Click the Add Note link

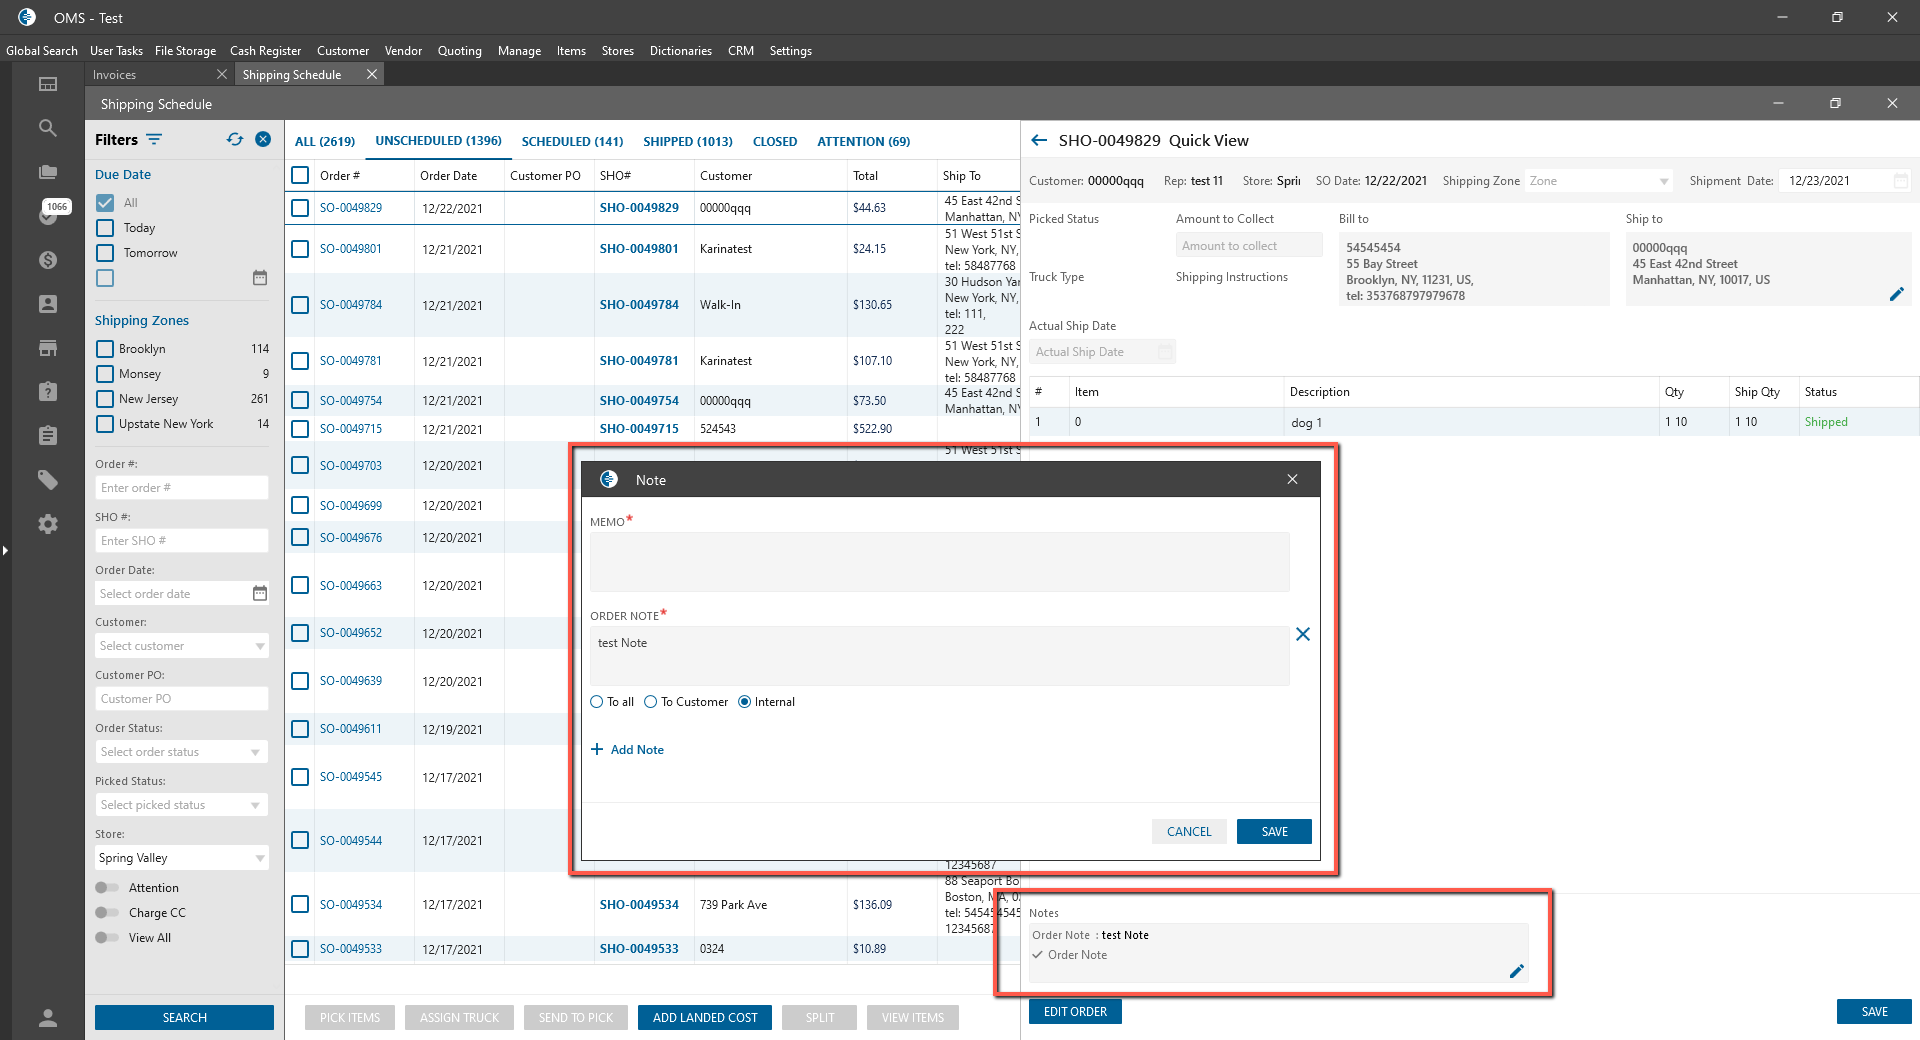click(x=636, y=750)
